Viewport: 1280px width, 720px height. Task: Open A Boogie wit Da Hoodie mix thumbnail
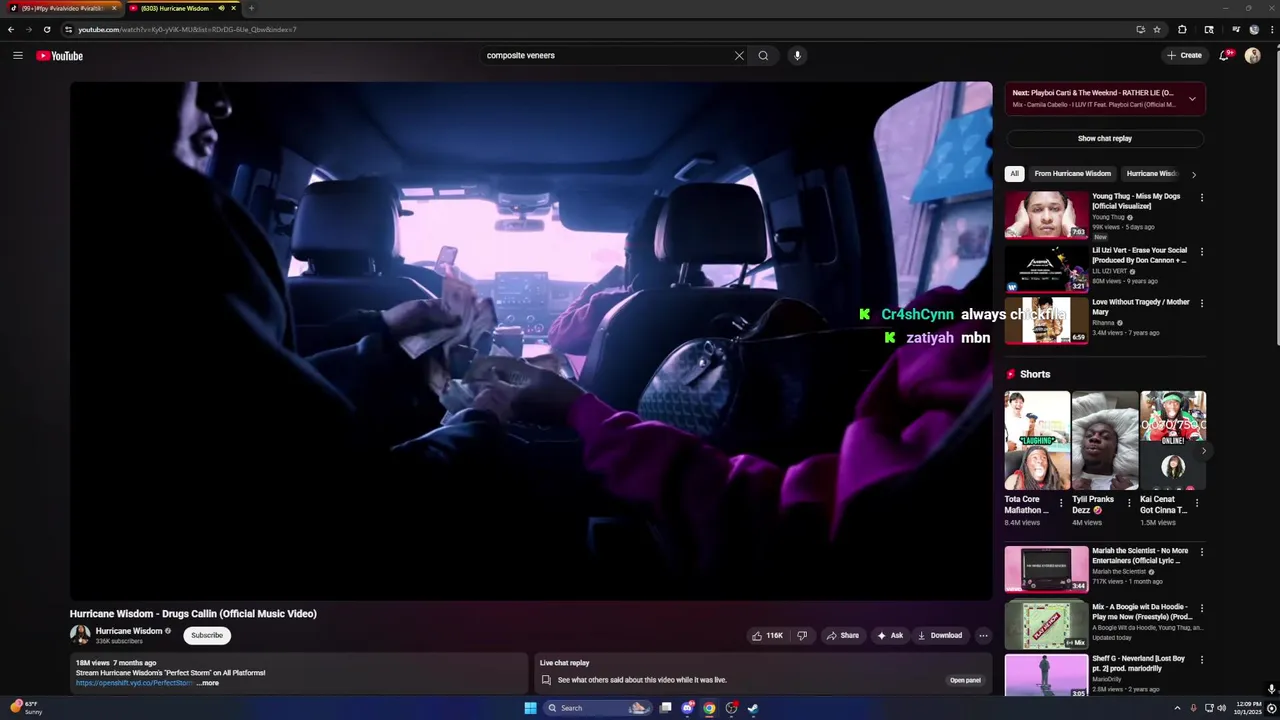tap(1046, 625)
